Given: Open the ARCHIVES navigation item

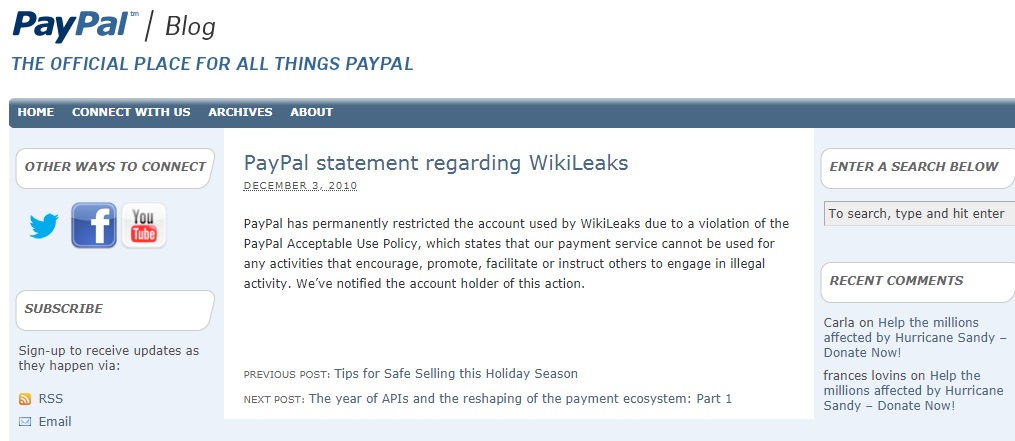Looking at the screenshot, I should coord(240,112).
